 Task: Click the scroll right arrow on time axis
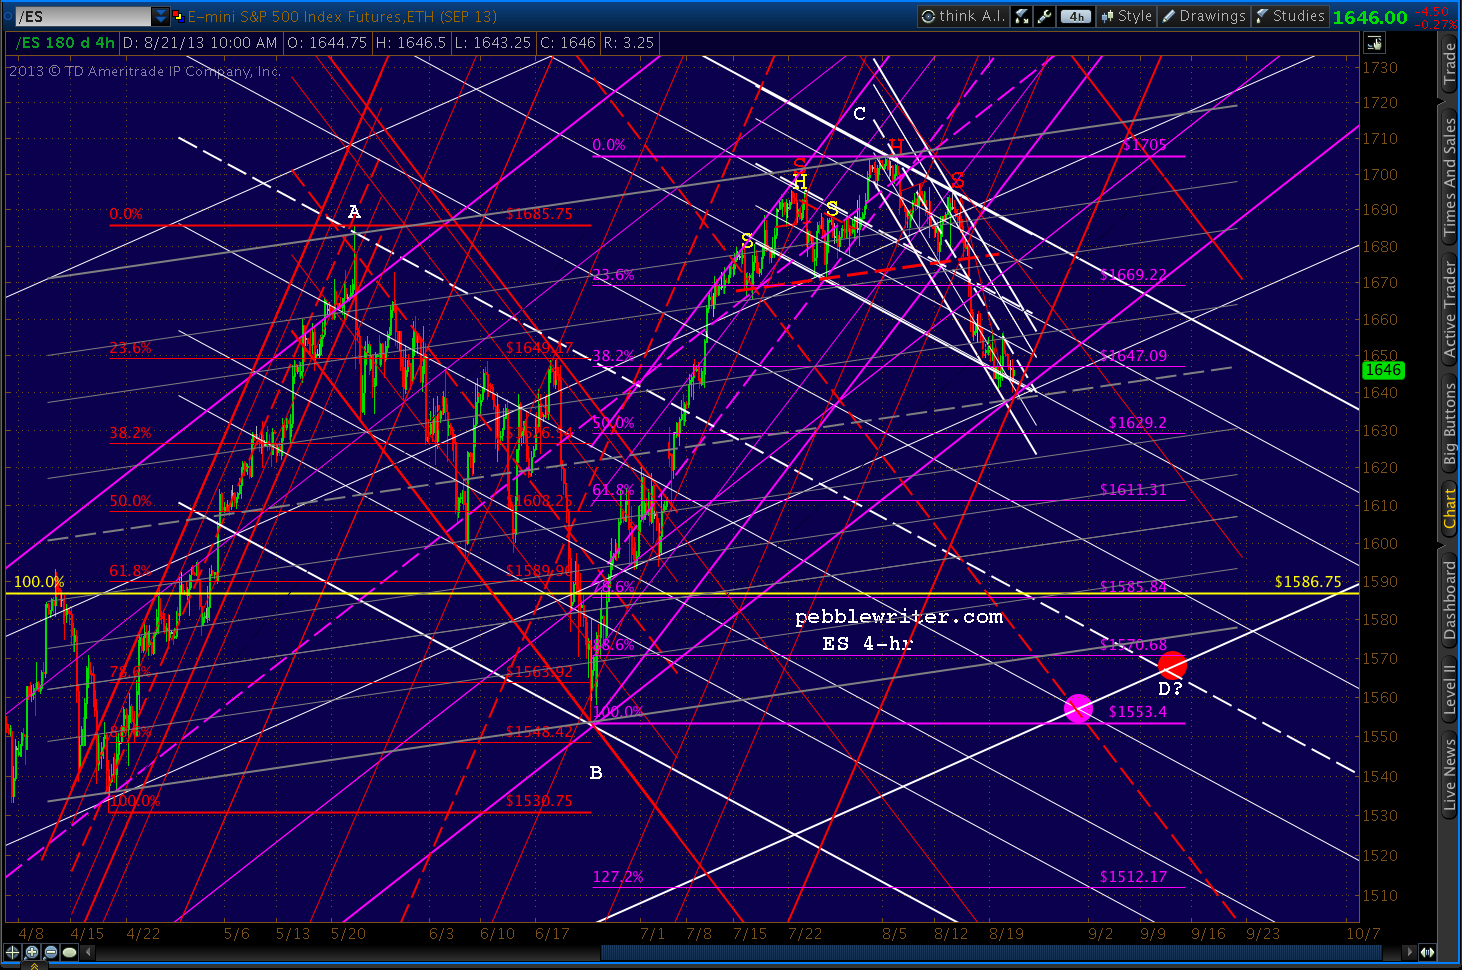coord(1410,952)
